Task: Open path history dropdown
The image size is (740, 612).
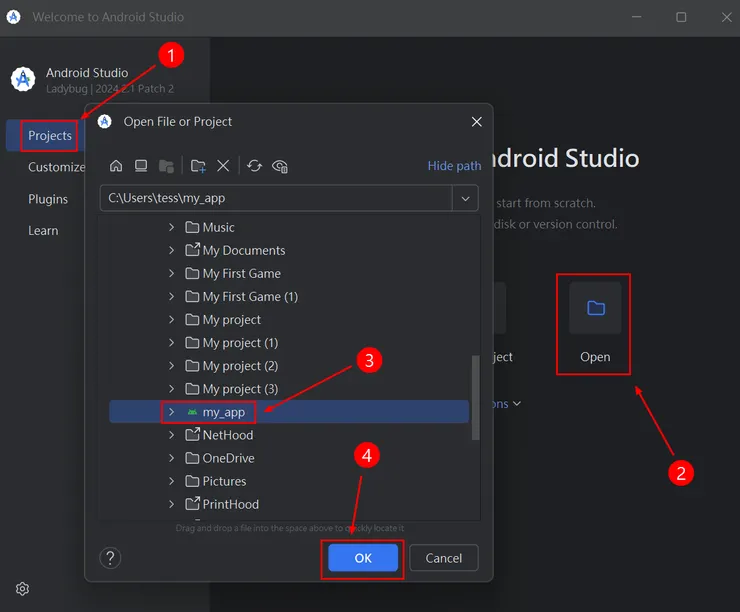Action: (x=465, y=198)
